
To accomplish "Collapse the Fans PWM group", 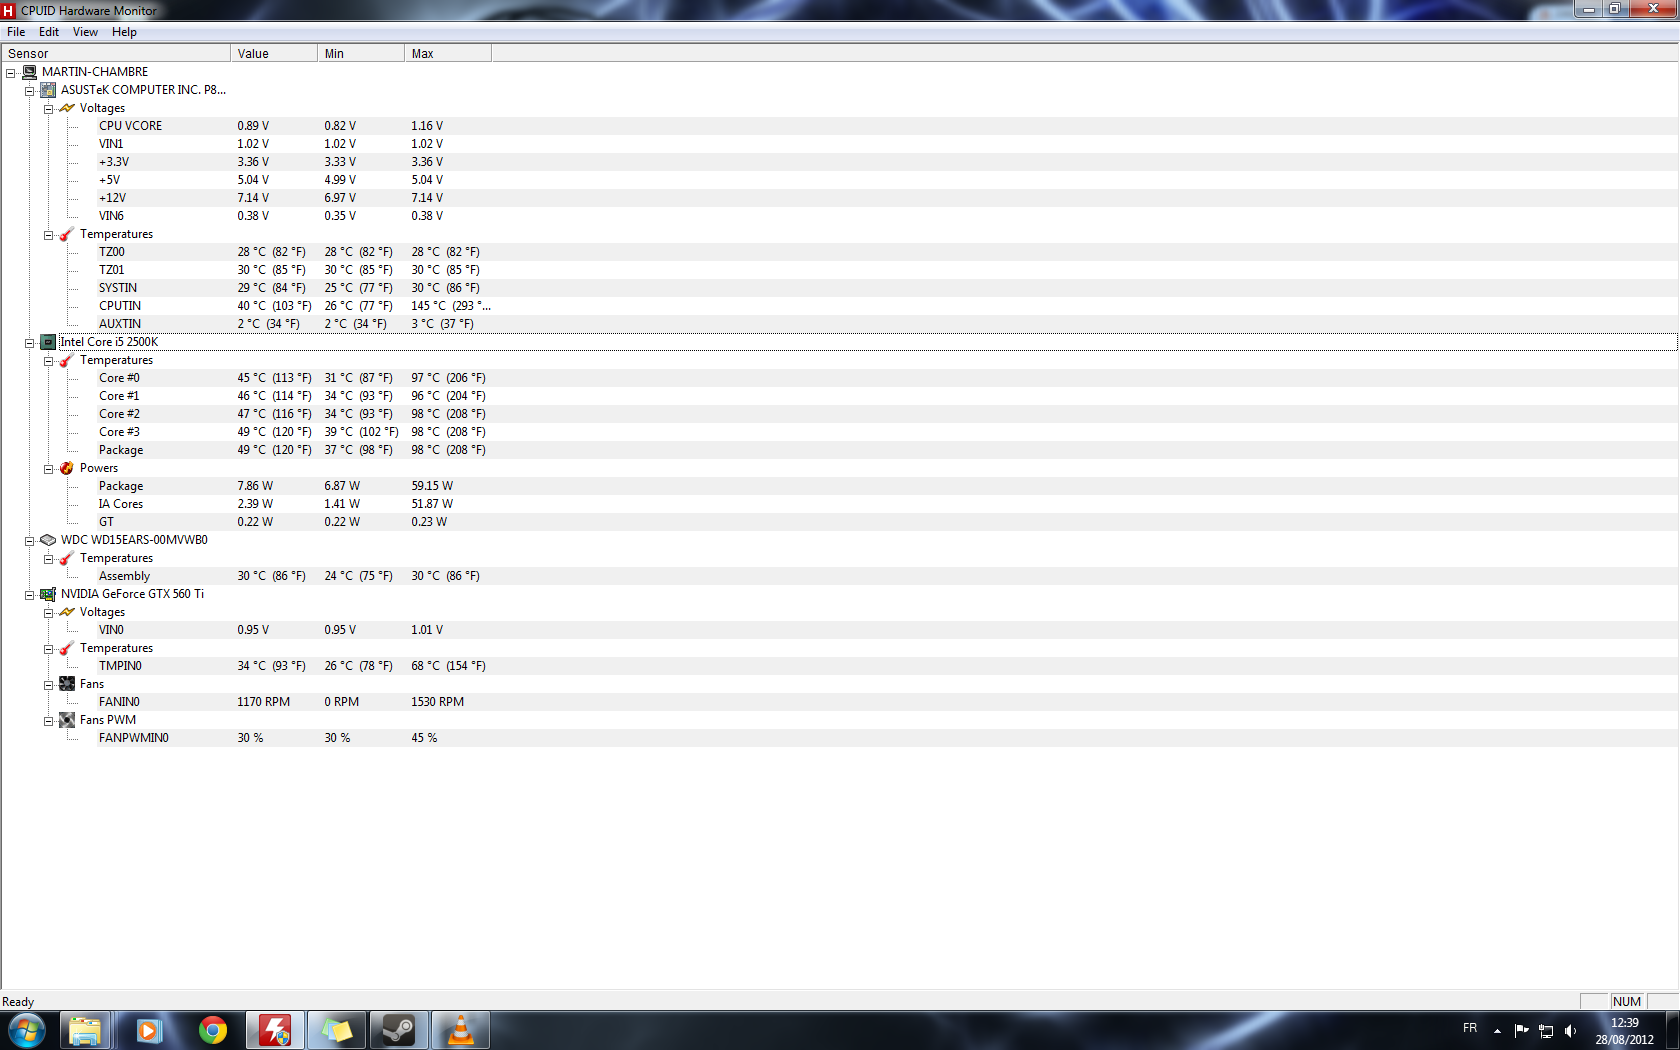I will point(49,721).
